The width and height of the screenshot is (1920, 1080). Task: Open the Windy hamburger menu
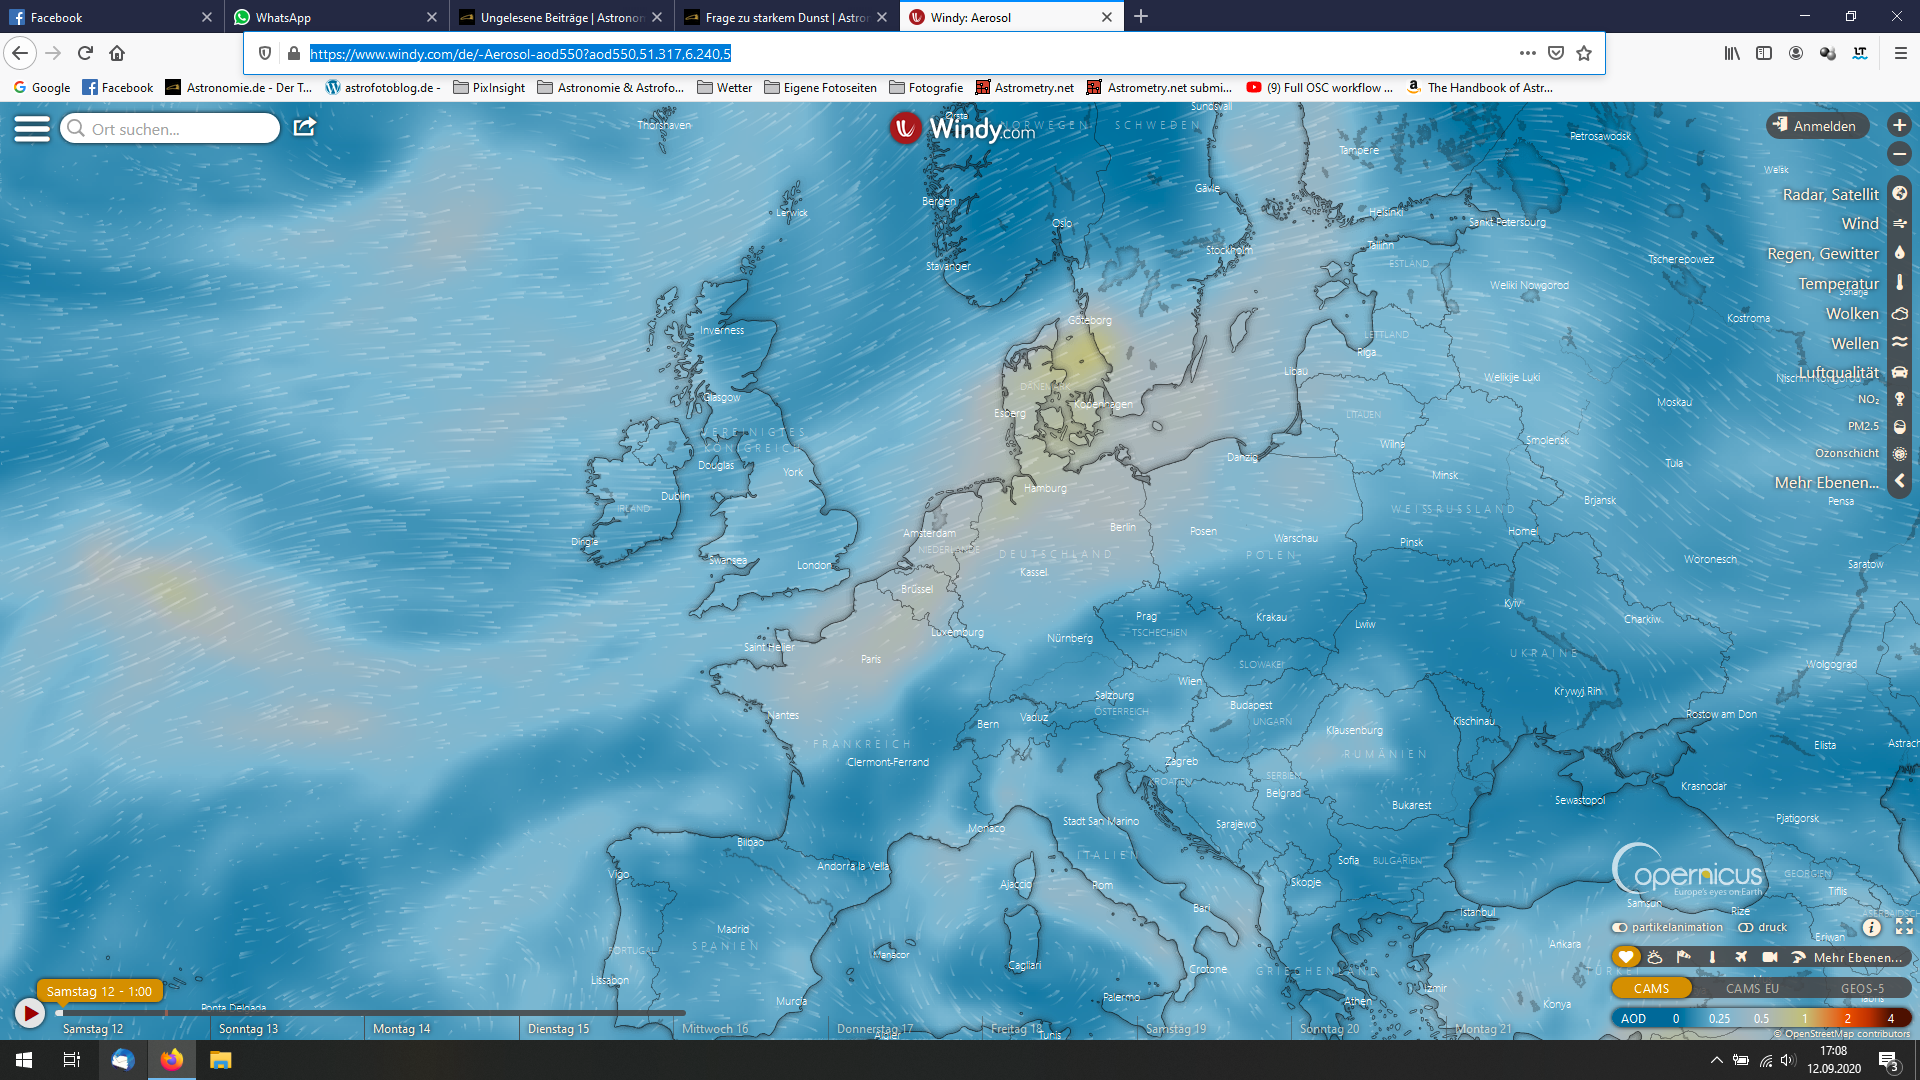click(32, 128)
